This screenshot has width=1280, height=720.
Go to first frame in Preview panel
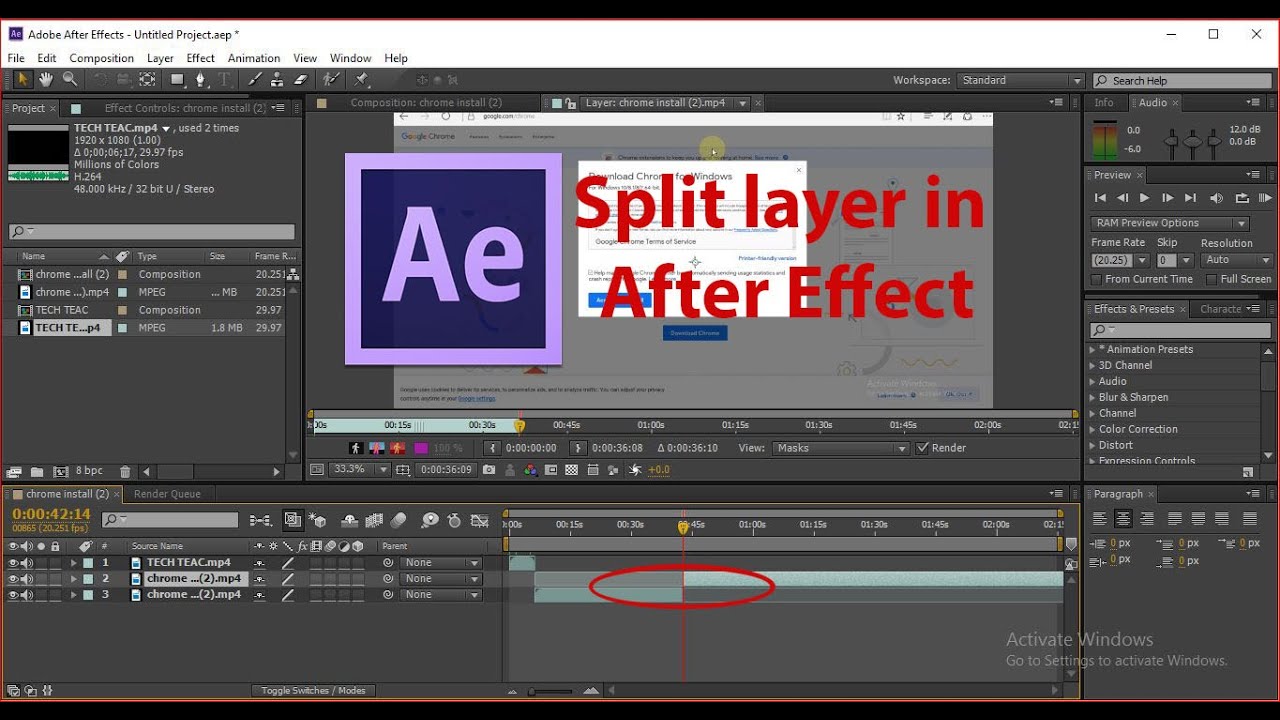1100,198
